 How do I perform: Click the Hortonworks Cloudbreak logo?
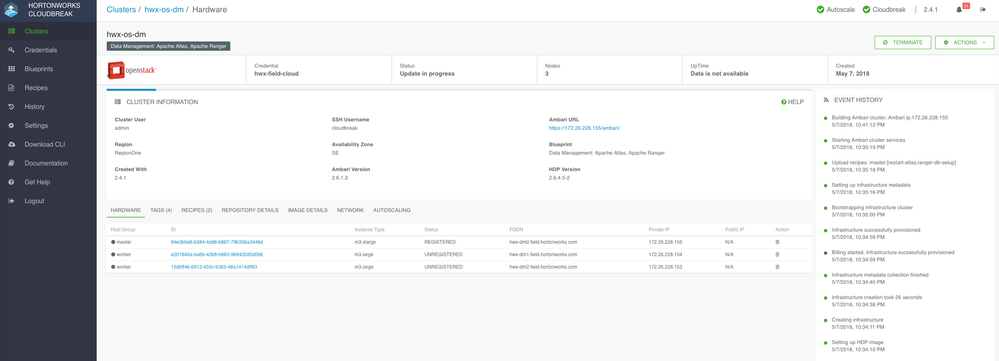point(11,10)
